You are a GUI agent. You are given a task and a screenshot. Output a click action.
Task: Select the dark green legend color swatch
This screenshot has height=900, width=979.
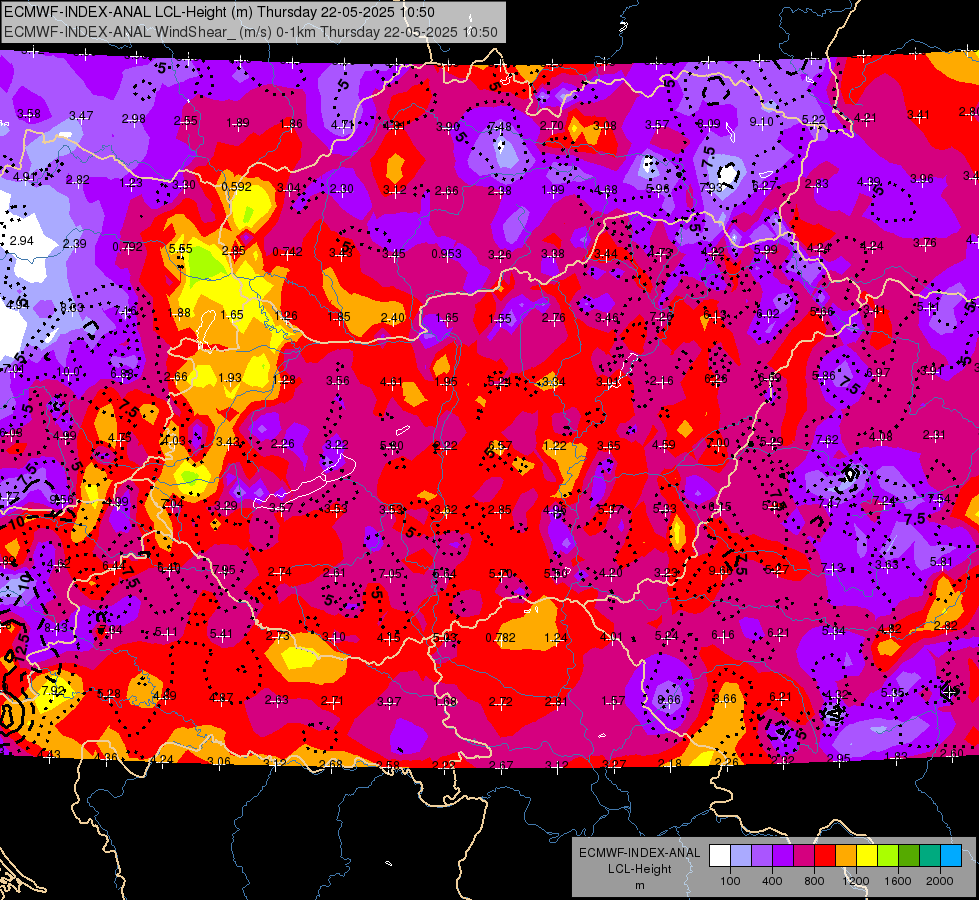click(909, 856)
